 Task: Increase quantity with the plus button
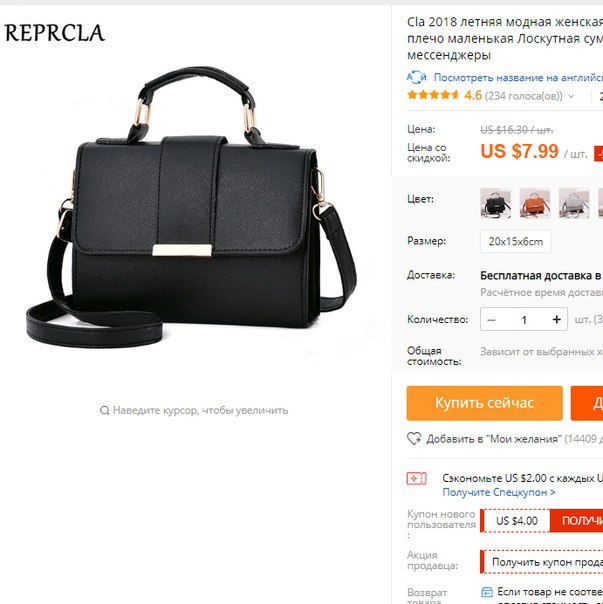pyautogui.click(x=556, y=319)
